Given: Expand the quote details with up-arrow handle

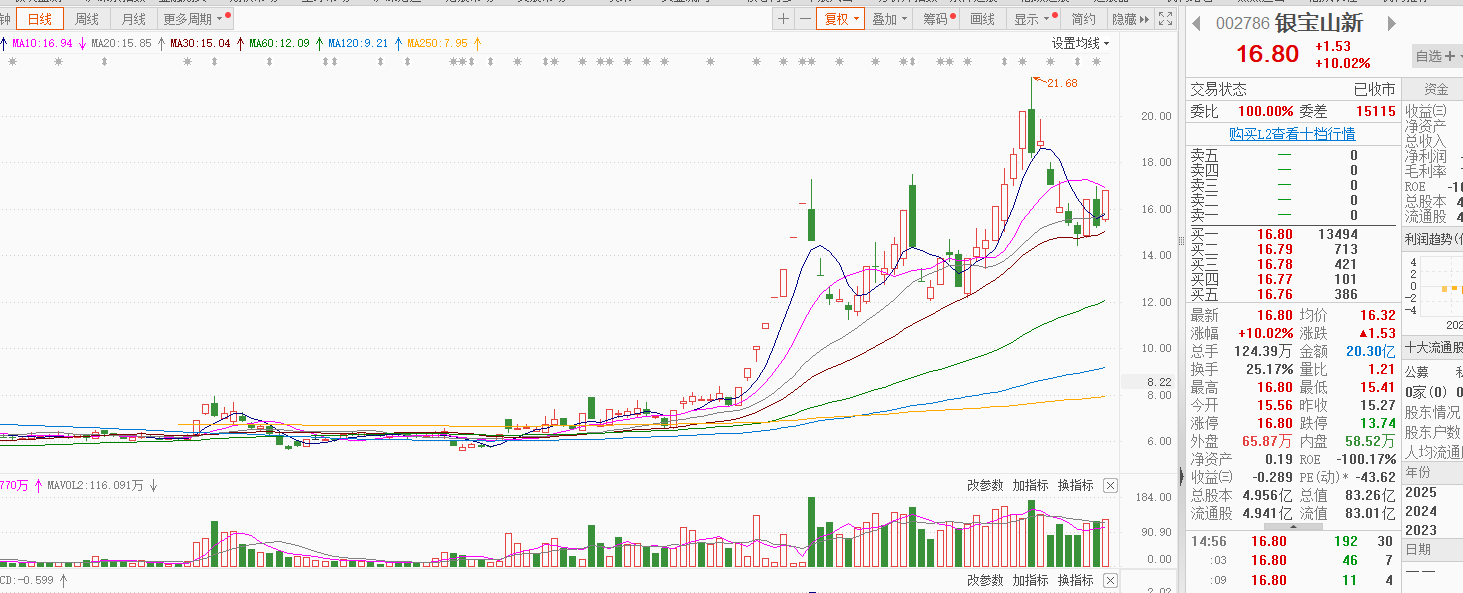Looking at the screenshot, I should pyautogui.click(x=1292, y=526).
